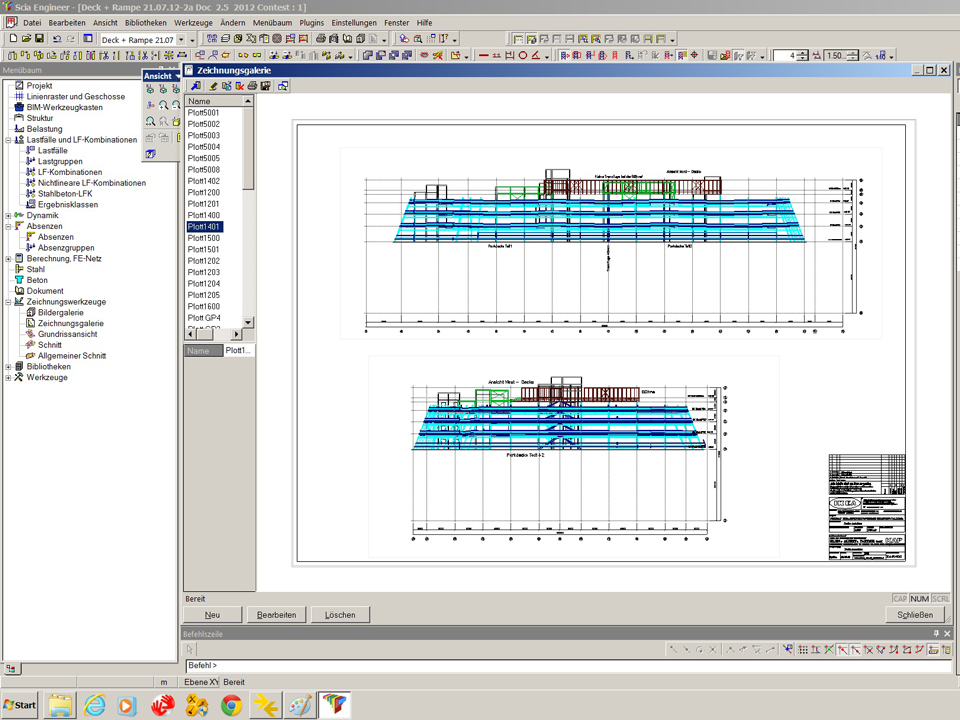Open the Bibliotheken menu
This screenshot has width=960, height=720.
pyautogui.click(x=146, y=22)
